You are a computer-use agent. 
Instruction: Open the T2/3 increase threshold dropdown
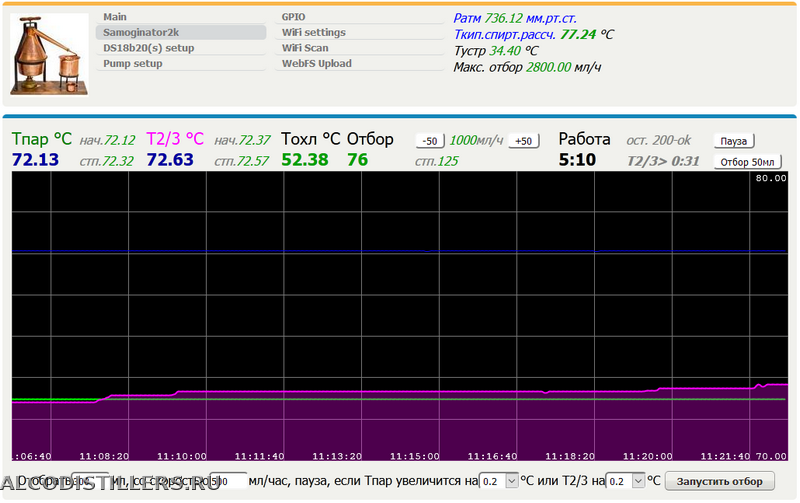(x=626, y=481)
